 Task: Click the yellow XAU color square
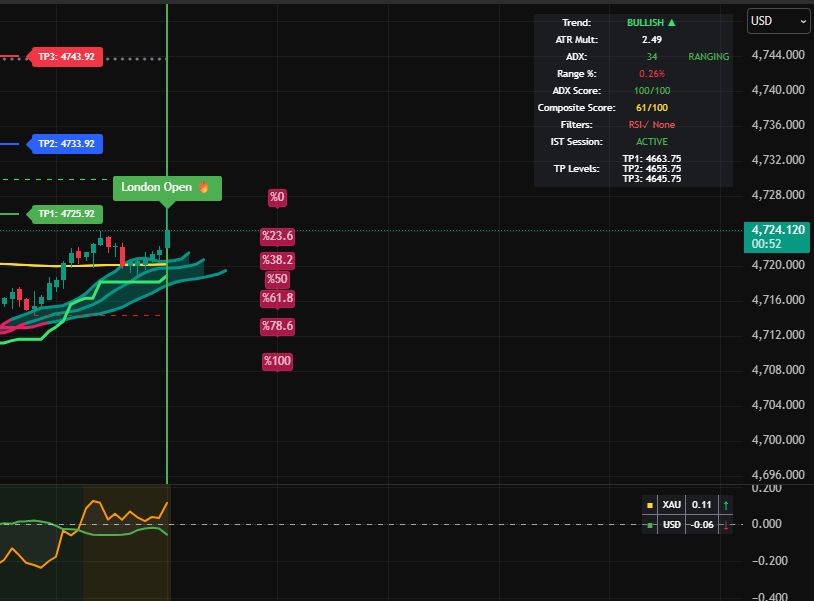(650, 505)
